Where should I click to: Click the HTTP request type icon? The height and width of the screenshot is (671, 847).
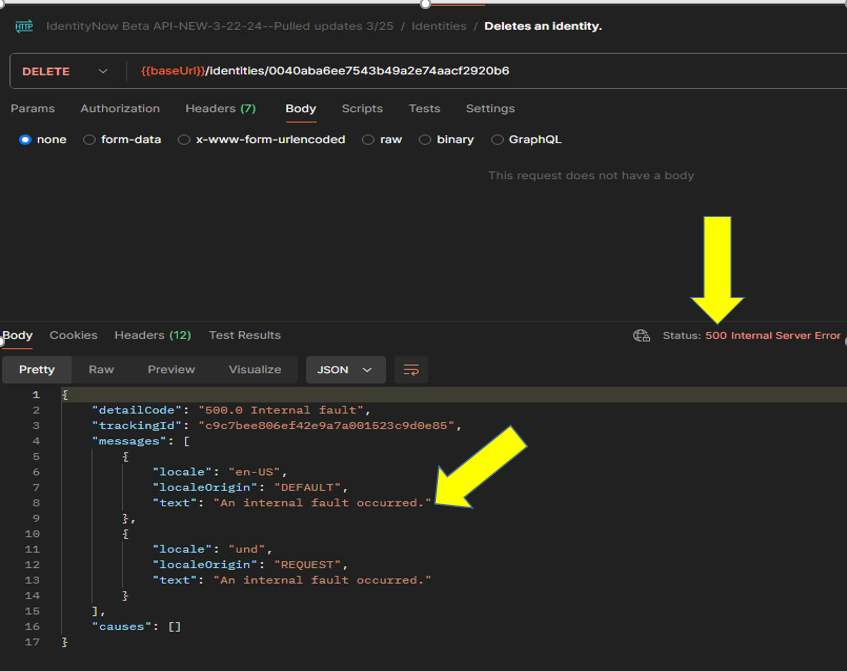[24, 26]
